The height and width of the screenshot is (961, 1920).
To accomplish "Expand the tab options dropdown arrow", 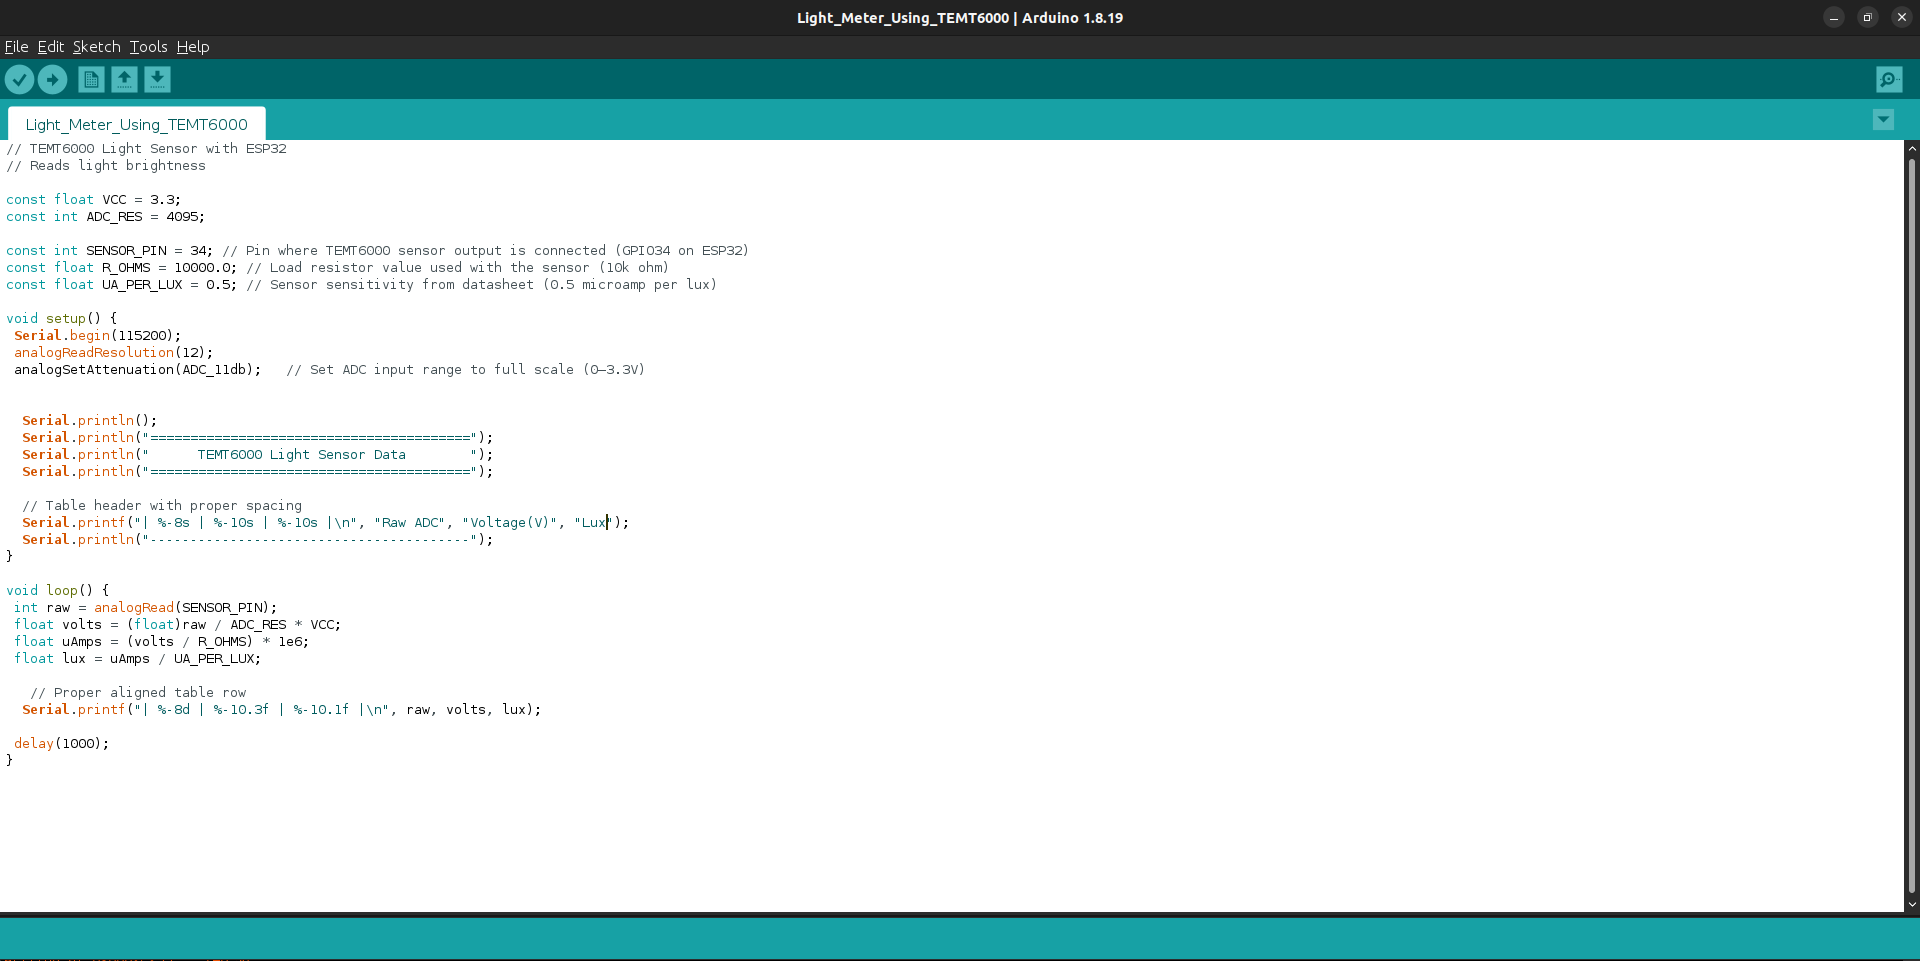I will click(1883, 120).
